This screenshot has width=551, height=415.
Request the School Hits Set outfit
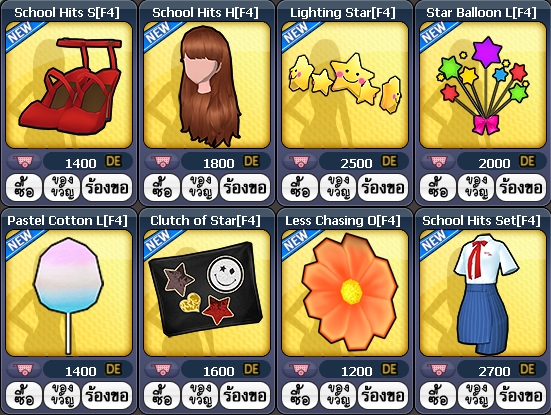521,396
